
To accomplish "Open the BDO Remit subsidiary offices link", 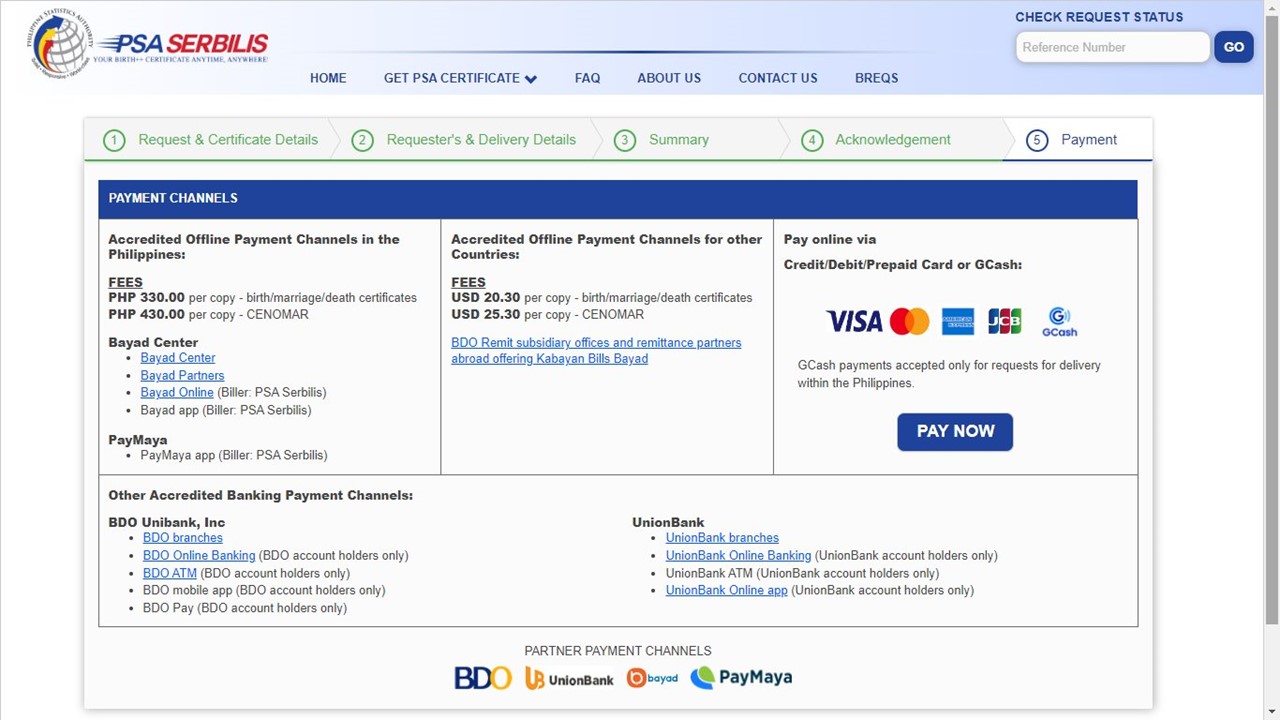I will tap(596, 351).
